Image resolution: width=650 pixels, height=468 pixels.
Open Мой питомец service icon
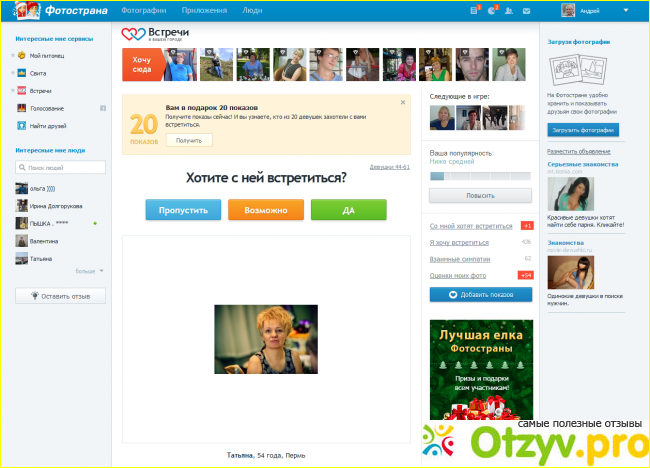tap(21, 56)
